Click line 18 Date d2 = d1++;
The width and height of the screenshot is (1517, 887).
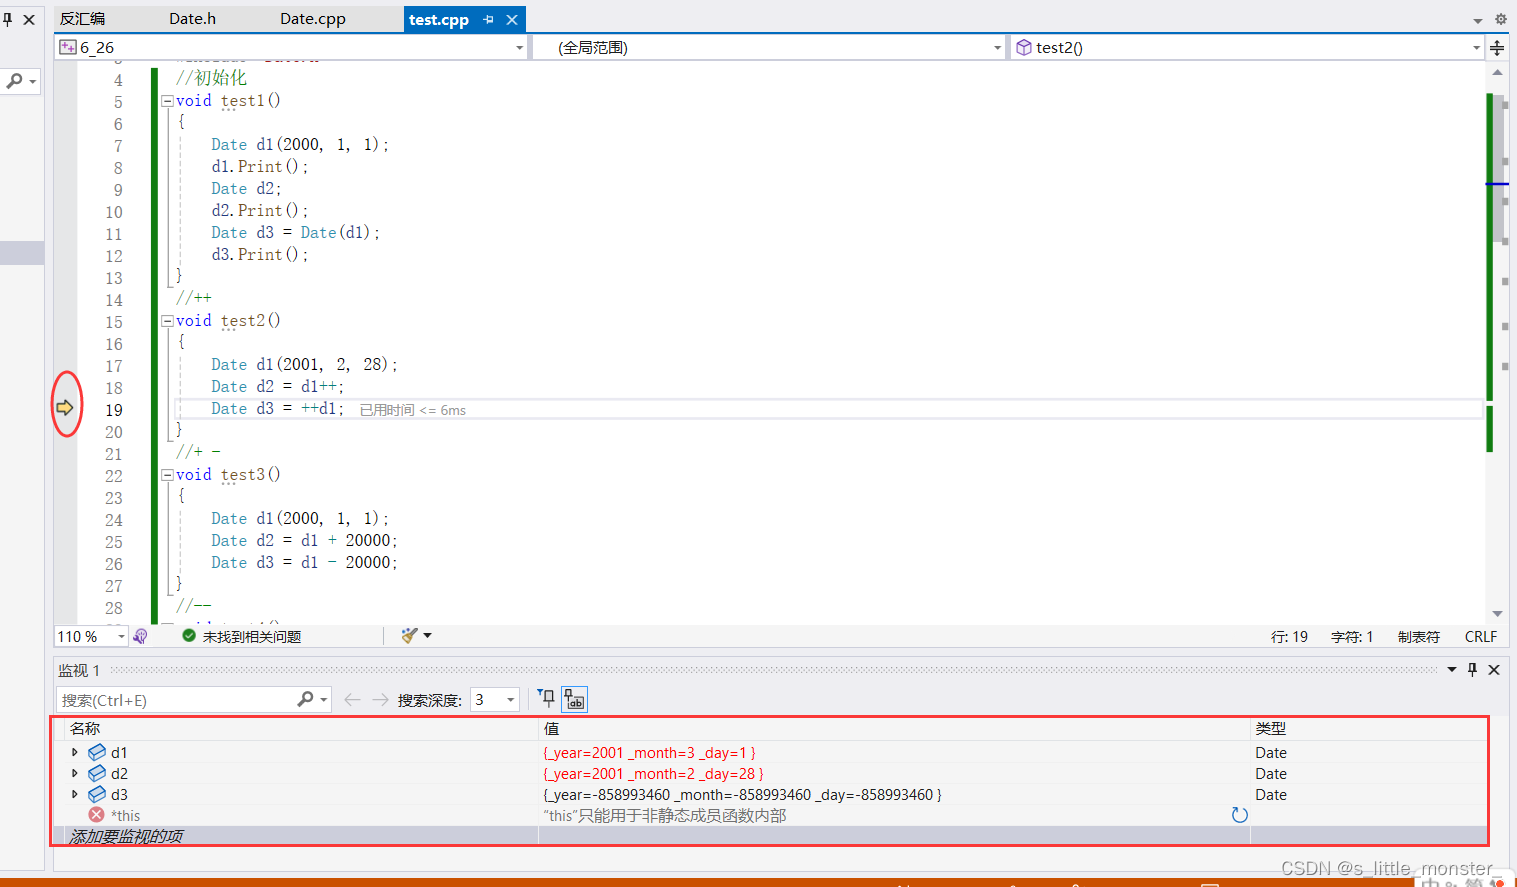[277, 387]
